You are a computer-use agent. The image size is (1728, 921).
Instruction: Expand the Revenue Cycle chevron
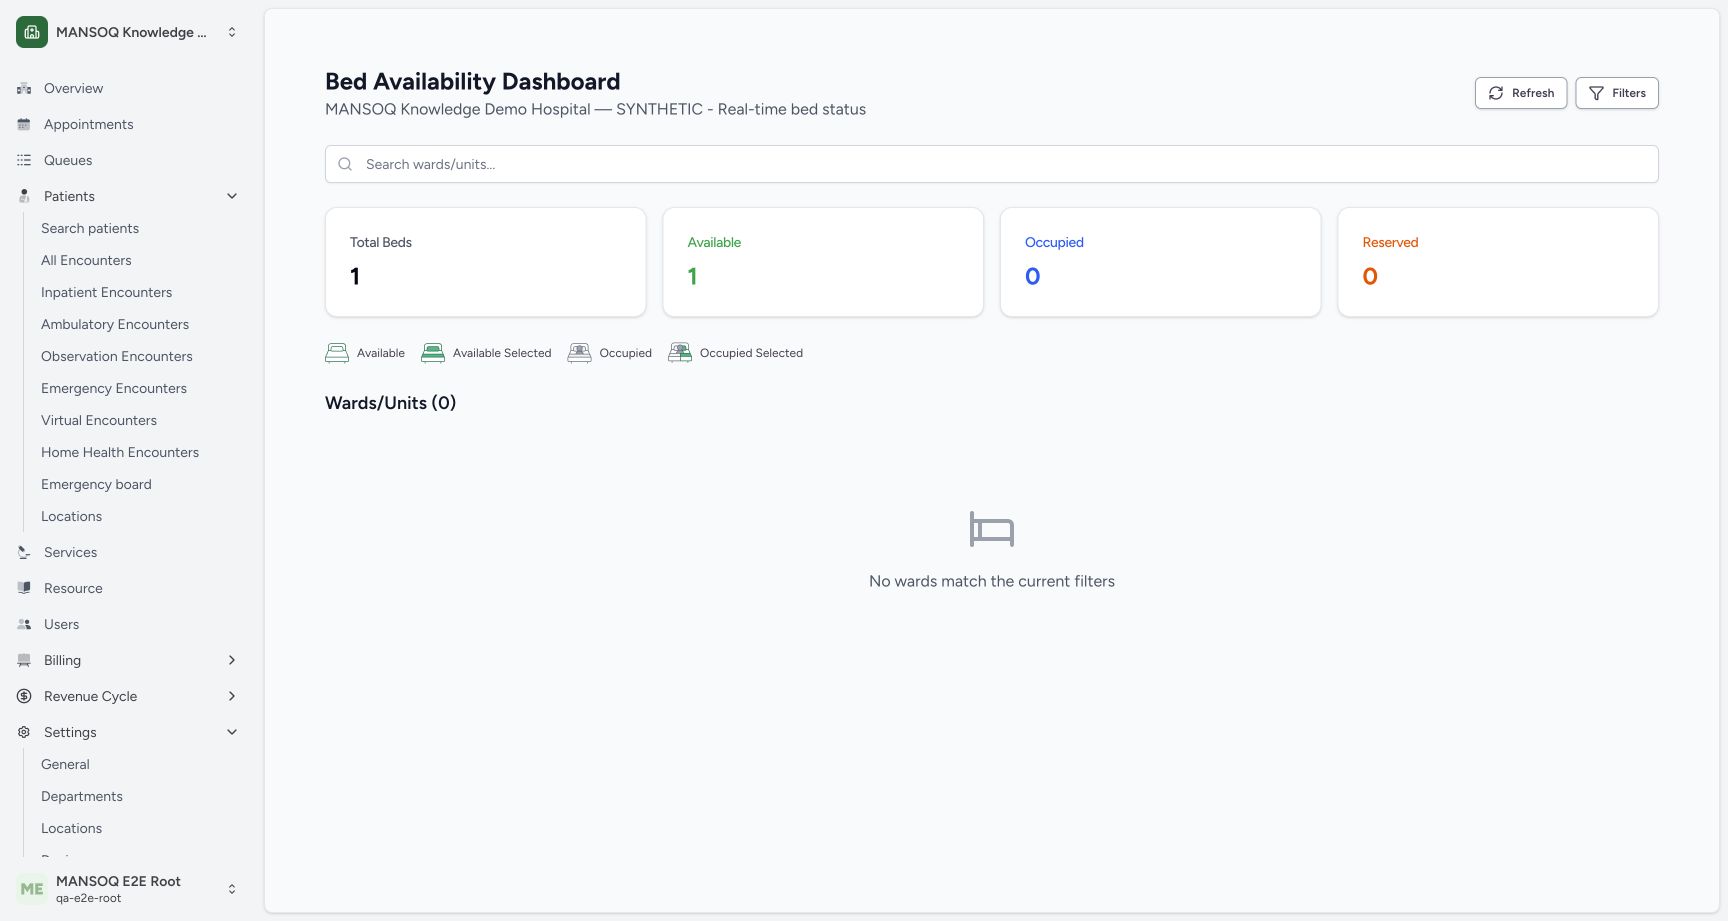232,696
